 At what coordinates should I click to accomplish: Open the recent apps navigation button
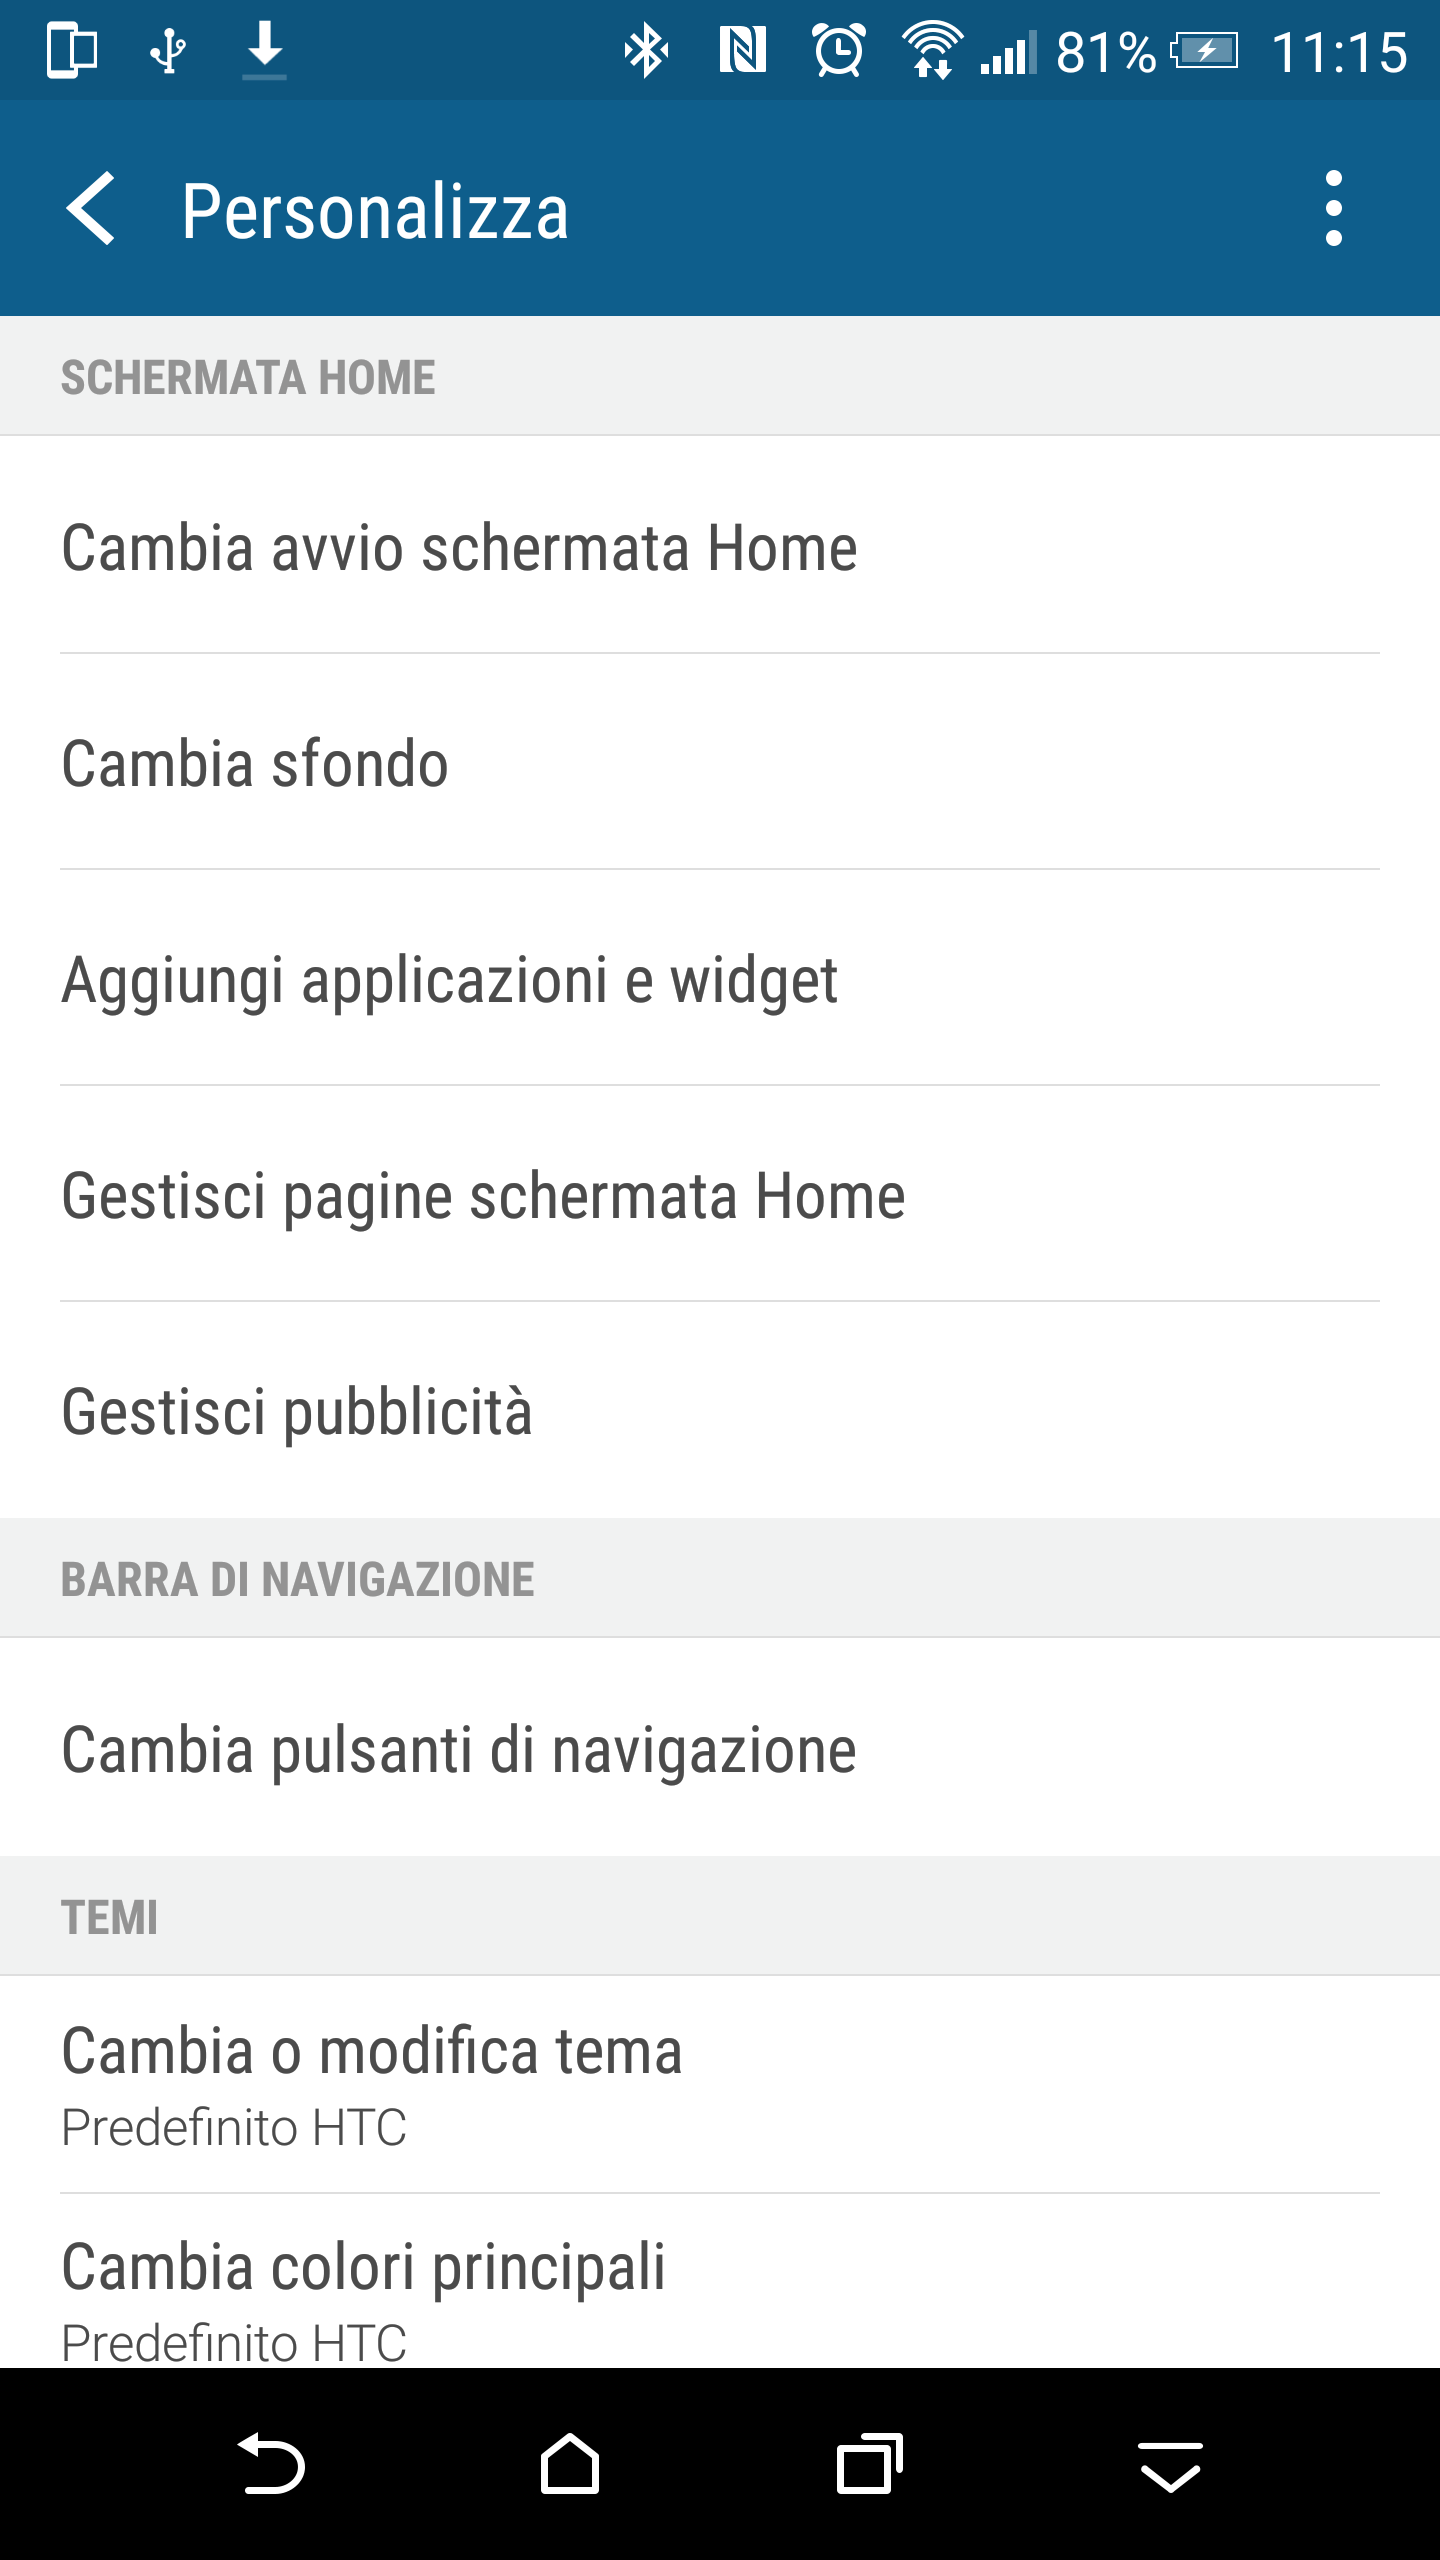tap(869, 2464)
